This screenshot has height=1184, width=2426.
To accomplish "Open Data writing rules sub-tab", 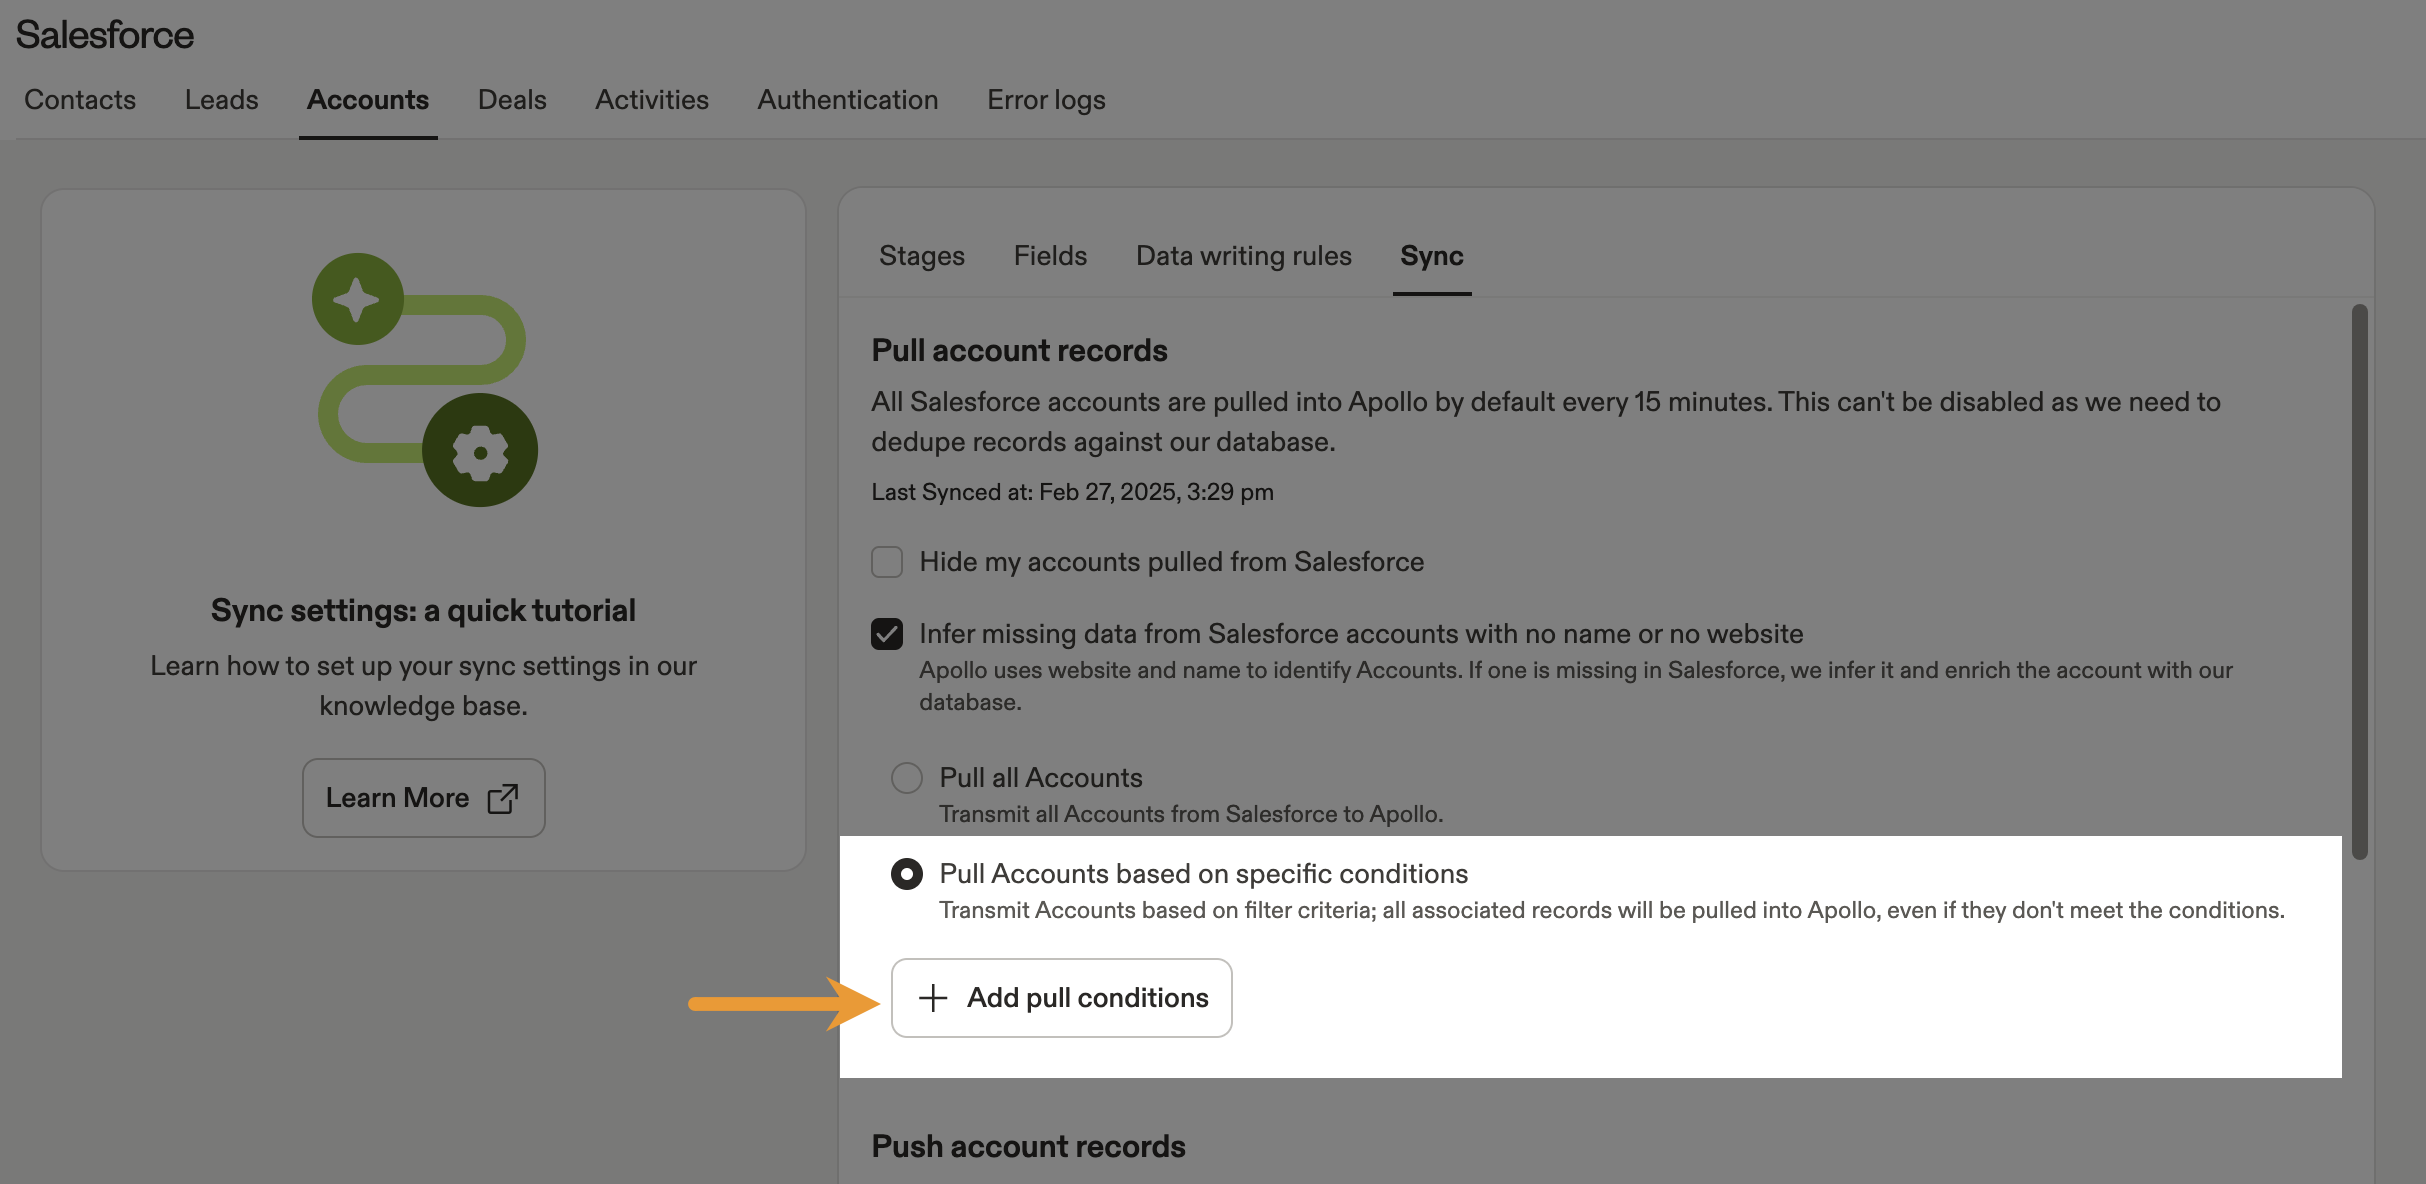I will pos(1244,256).
